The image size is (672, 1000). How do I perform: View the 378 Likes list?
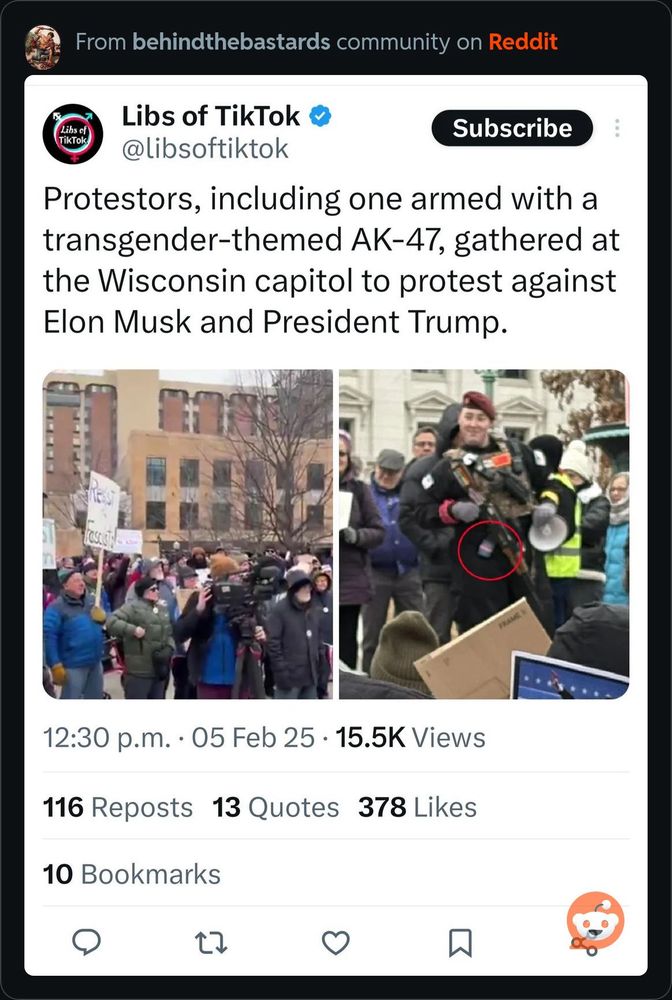[417, 807]
